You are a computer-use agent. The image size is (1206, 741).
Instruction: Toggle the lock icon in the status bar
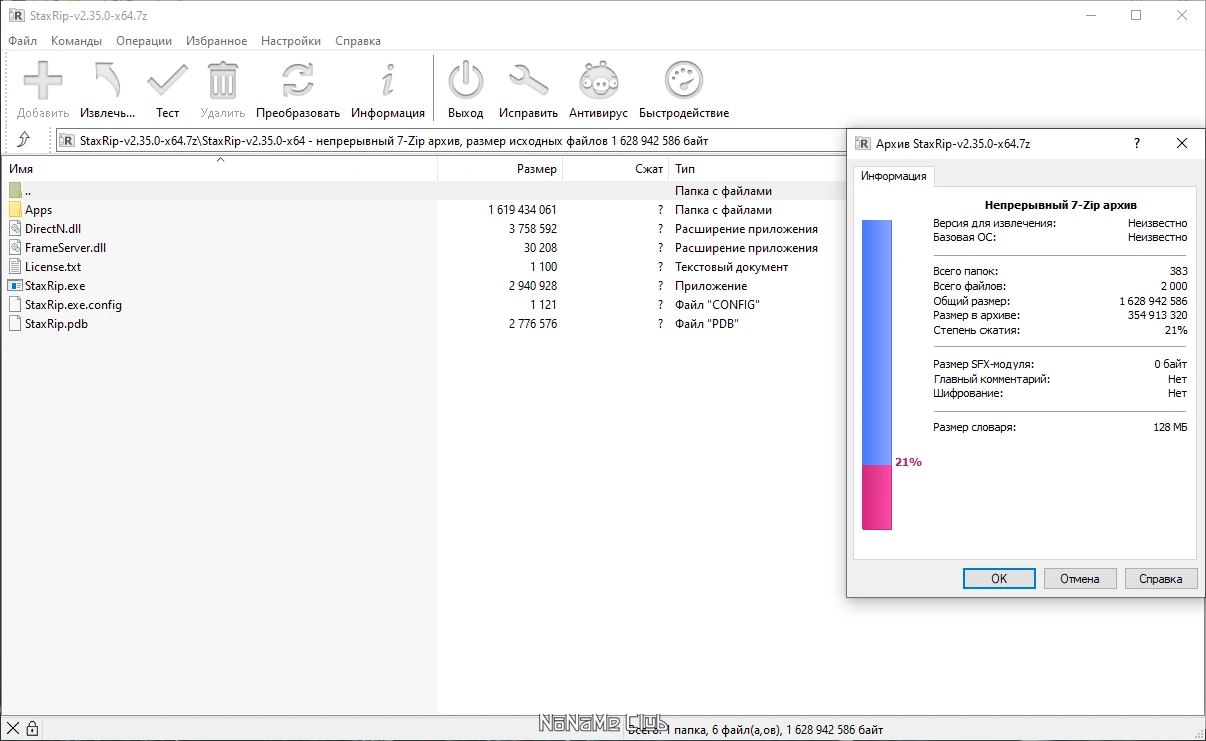31,728
